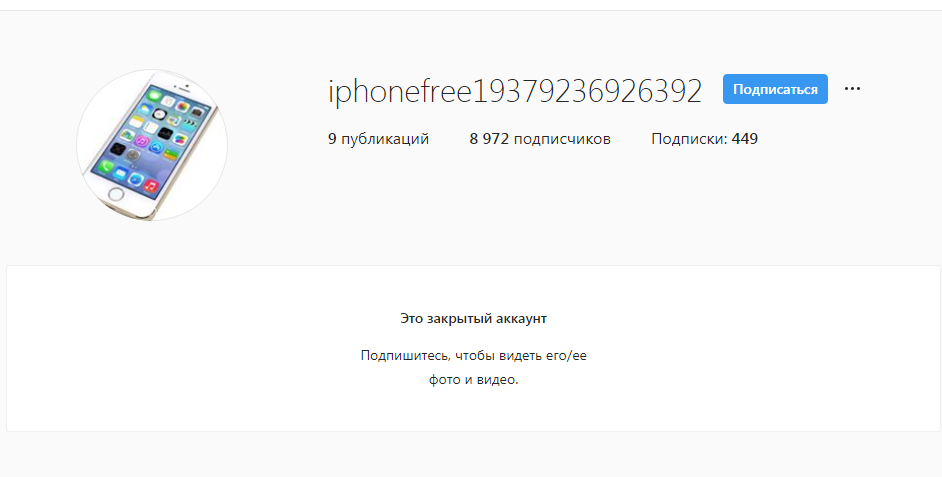Click the Подпишитесь, чтобы видеть его/ее text
This screenshot has width=942, height=477.
pyautogui.click(x=473, y=355)
